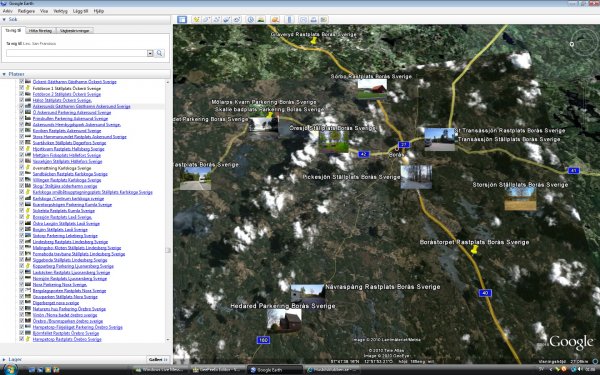Click View in Google Maps icon
The height and width of the screenshot is (375, 600).
[x=324, y=20]
